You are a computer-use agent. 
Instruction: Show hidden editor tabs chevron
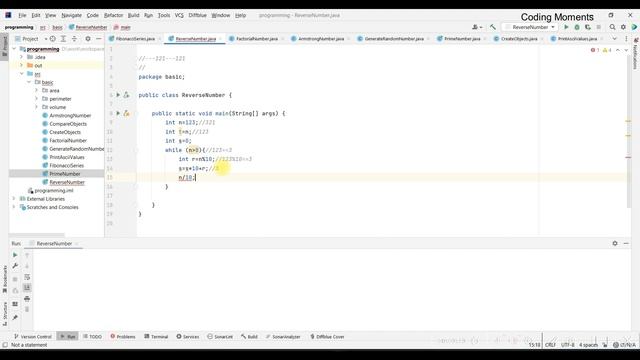pos(615,39)
